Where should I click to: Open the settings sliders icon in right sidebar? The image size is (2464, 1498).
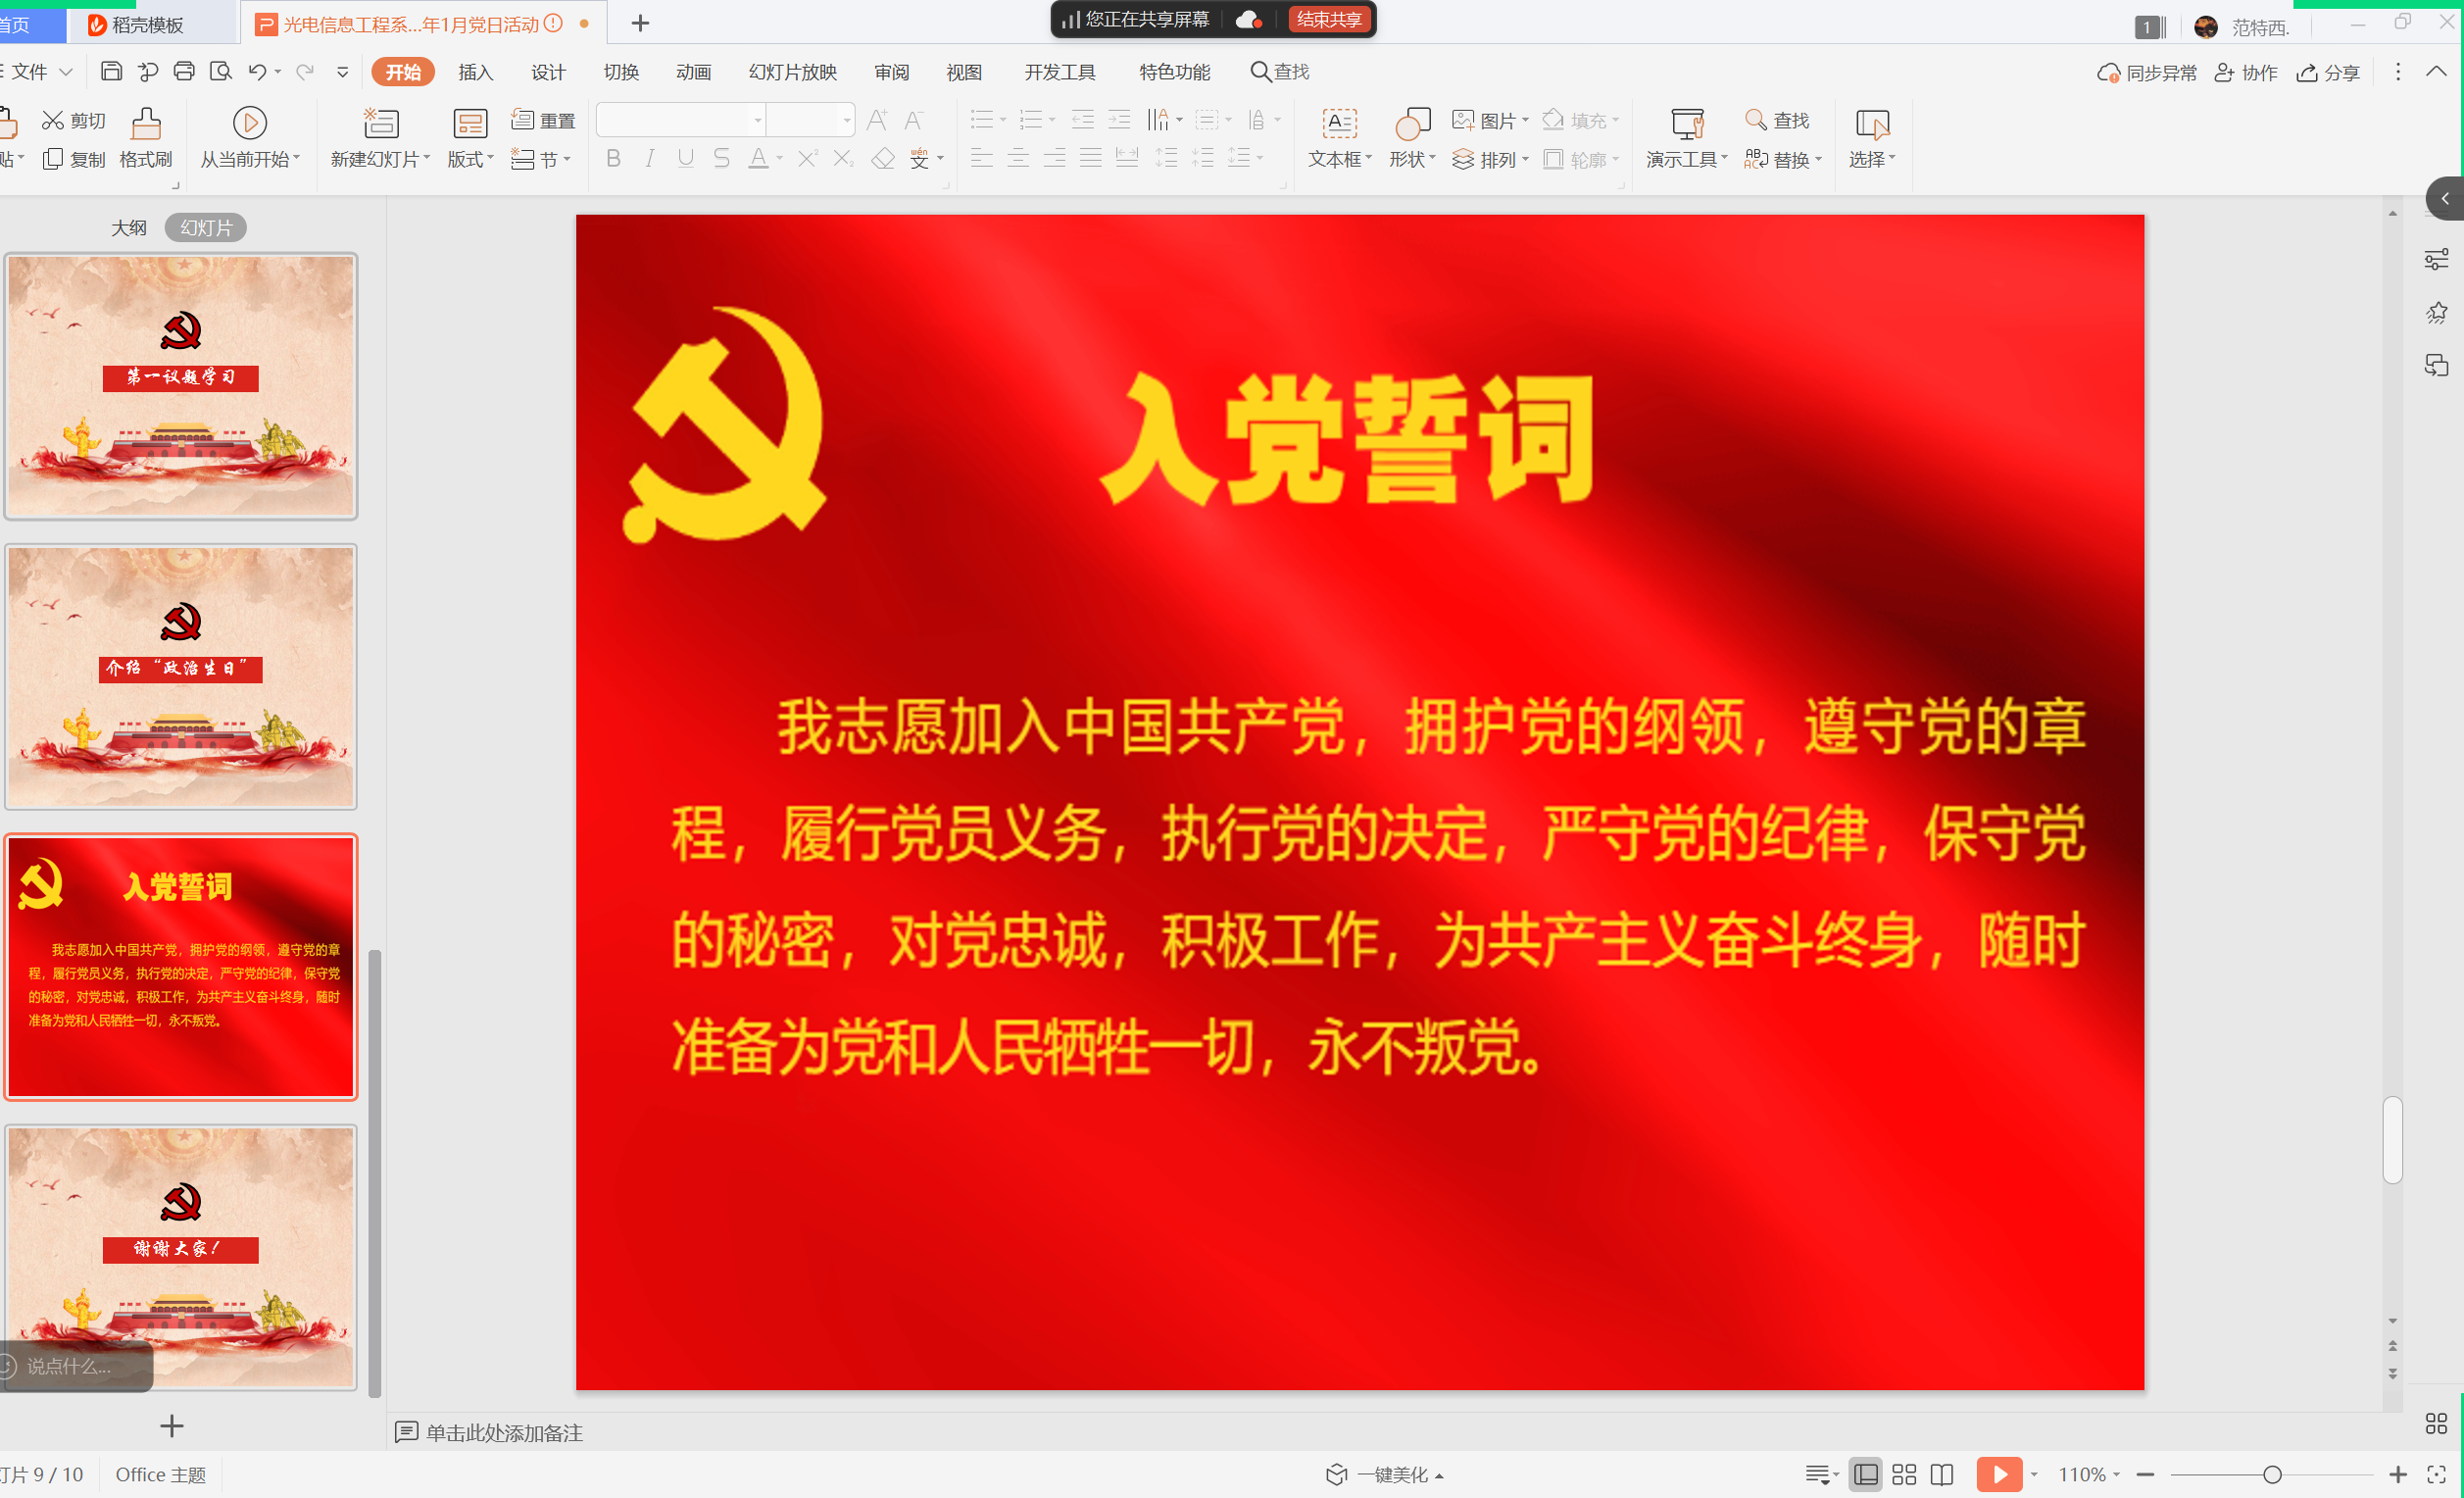coord(2436,260)
